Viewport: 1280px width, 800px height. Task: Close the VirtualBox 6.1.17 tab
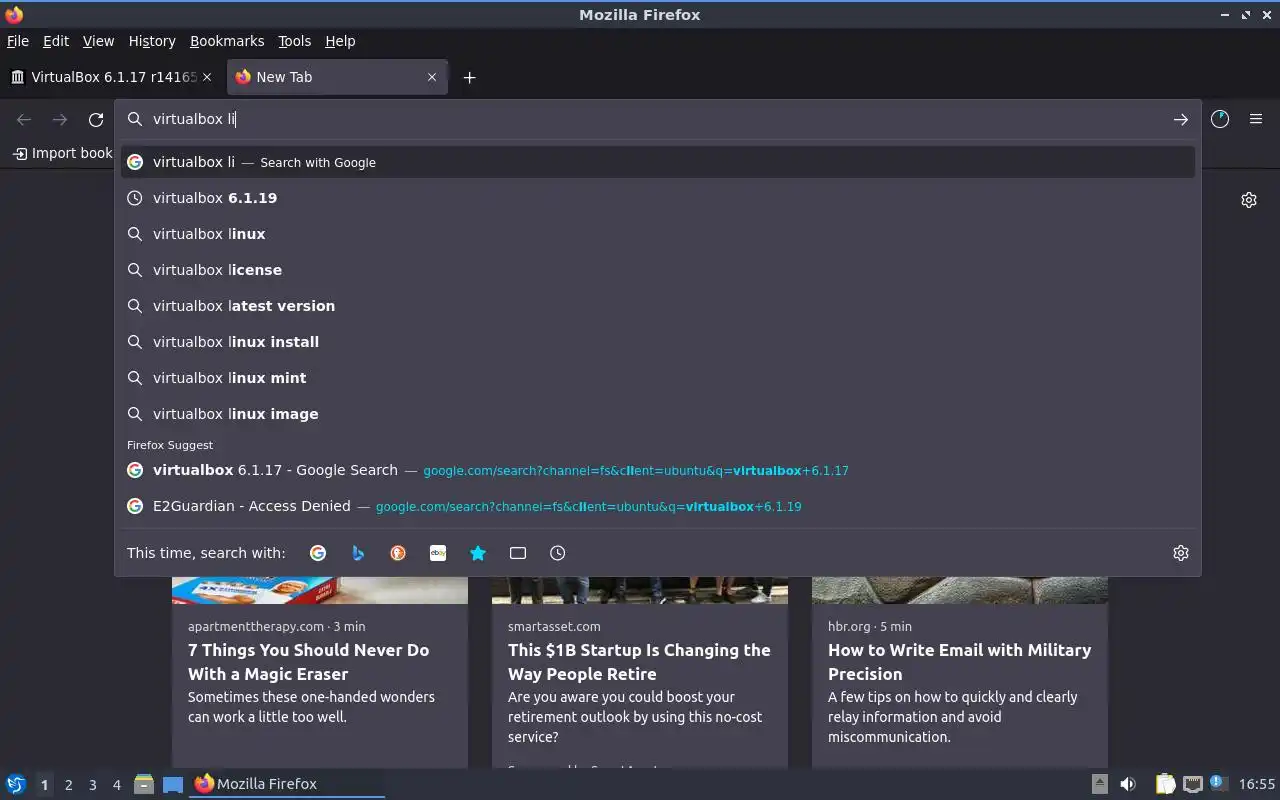(207, 77)
